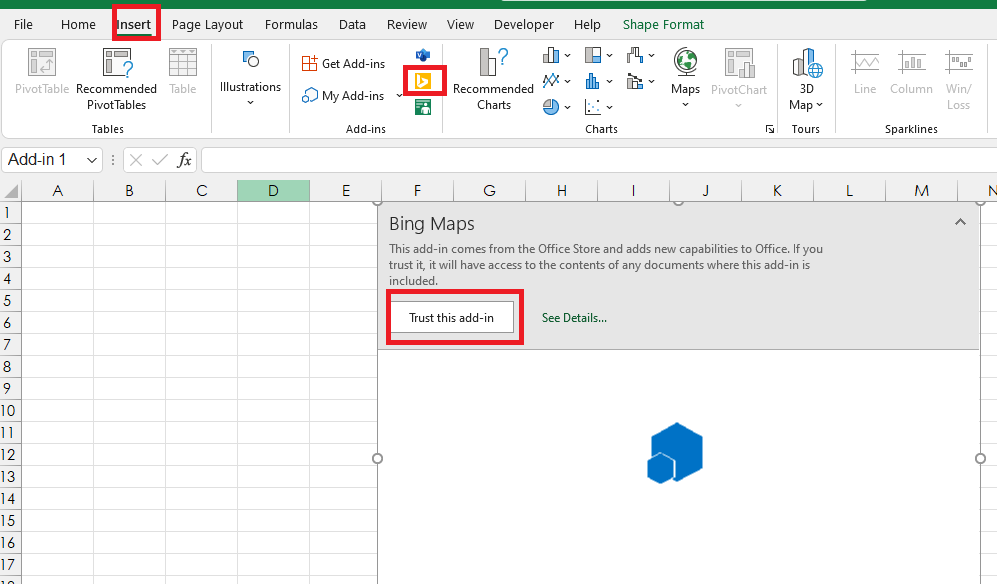Expand Waterfall chart dropdown arrow
Image resolution: width=997 pixels, height=584 pixels.
click(x=651, y=55)
